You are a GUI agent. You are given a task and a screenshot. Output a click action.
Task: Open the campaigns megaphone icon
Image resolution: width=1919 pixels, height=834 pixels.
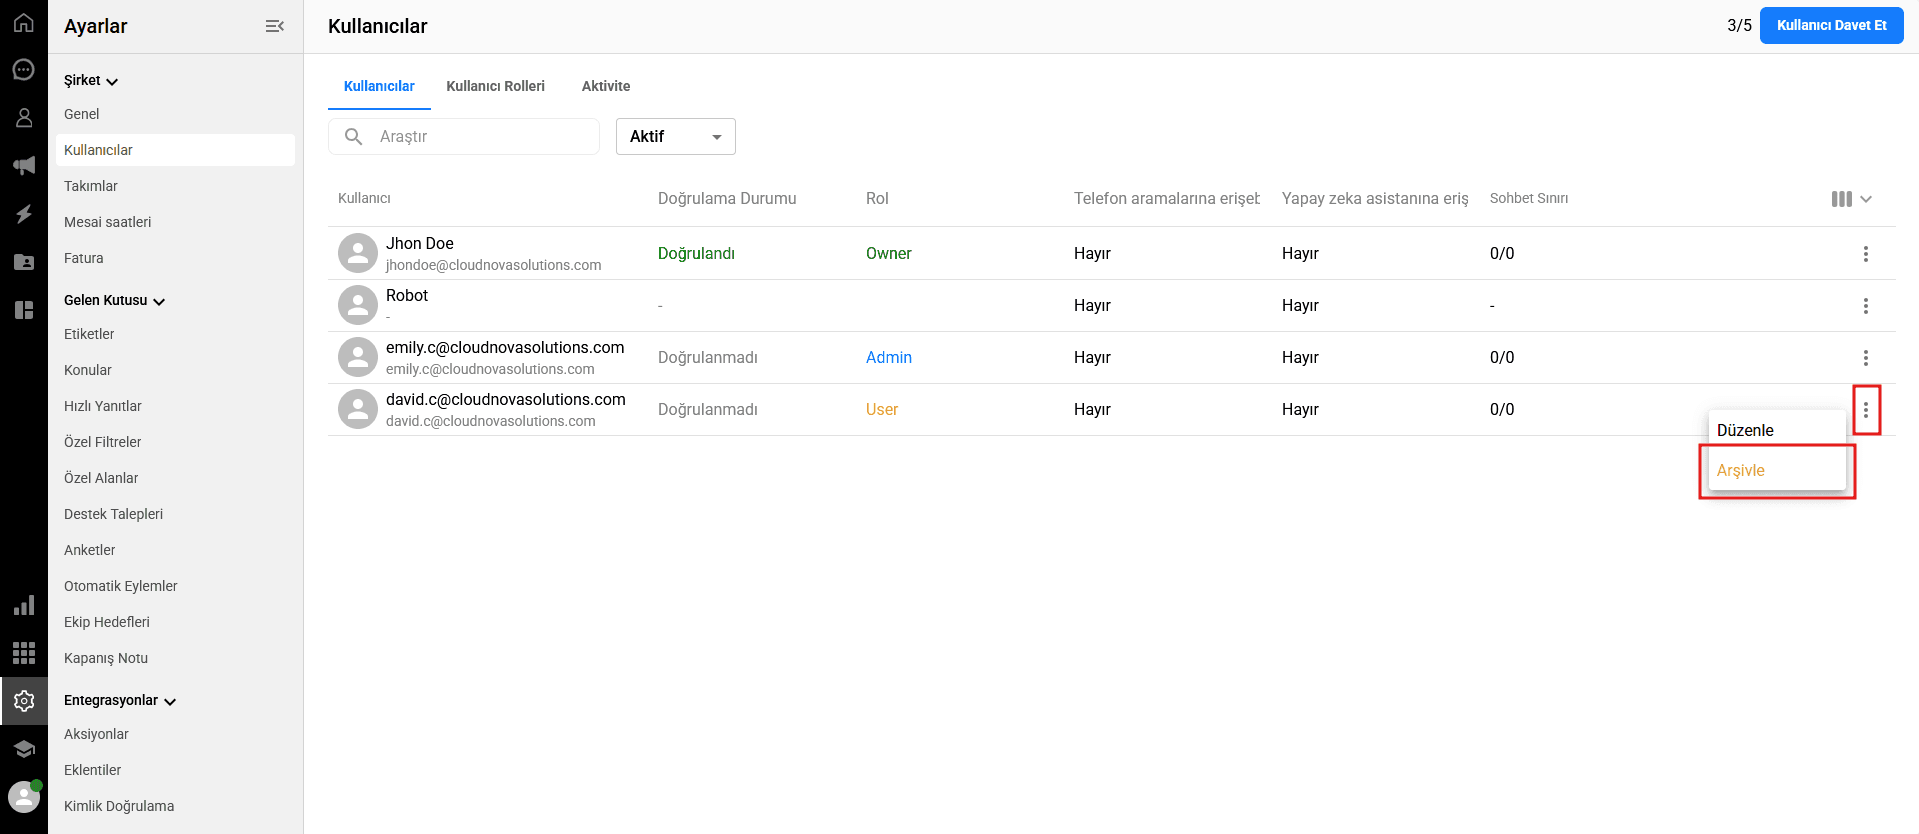coord(24,166)
